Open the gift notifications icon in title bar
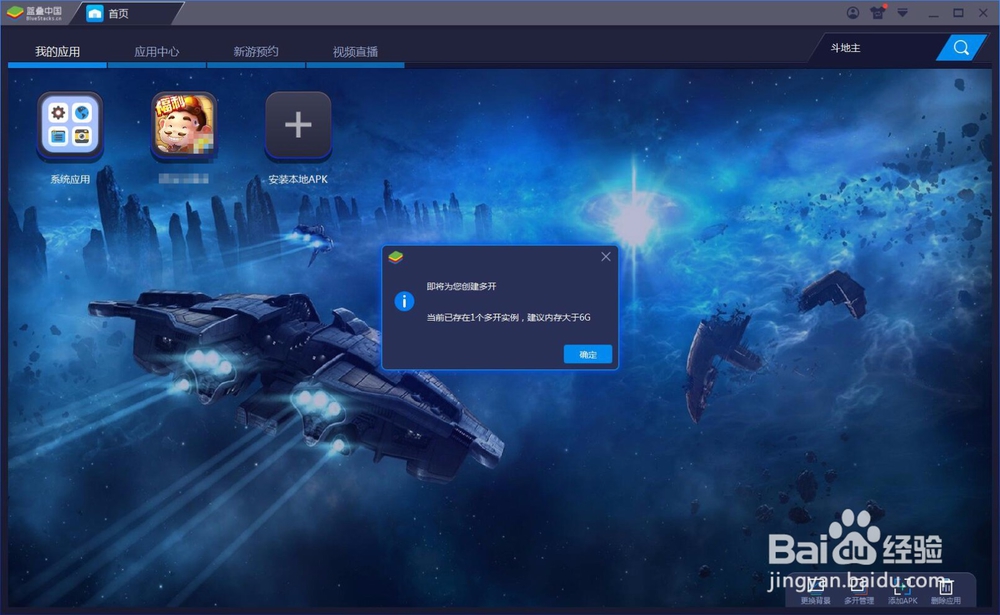This screenshot has height=615, width=1000. click(x=878, y=12)
